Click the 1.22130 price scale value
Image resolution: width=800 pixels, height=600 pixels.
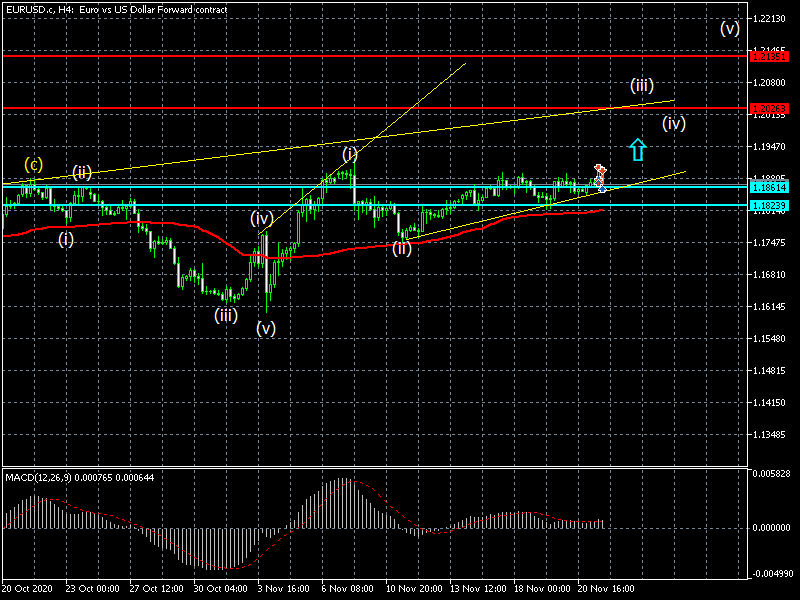tap(771, 19)
